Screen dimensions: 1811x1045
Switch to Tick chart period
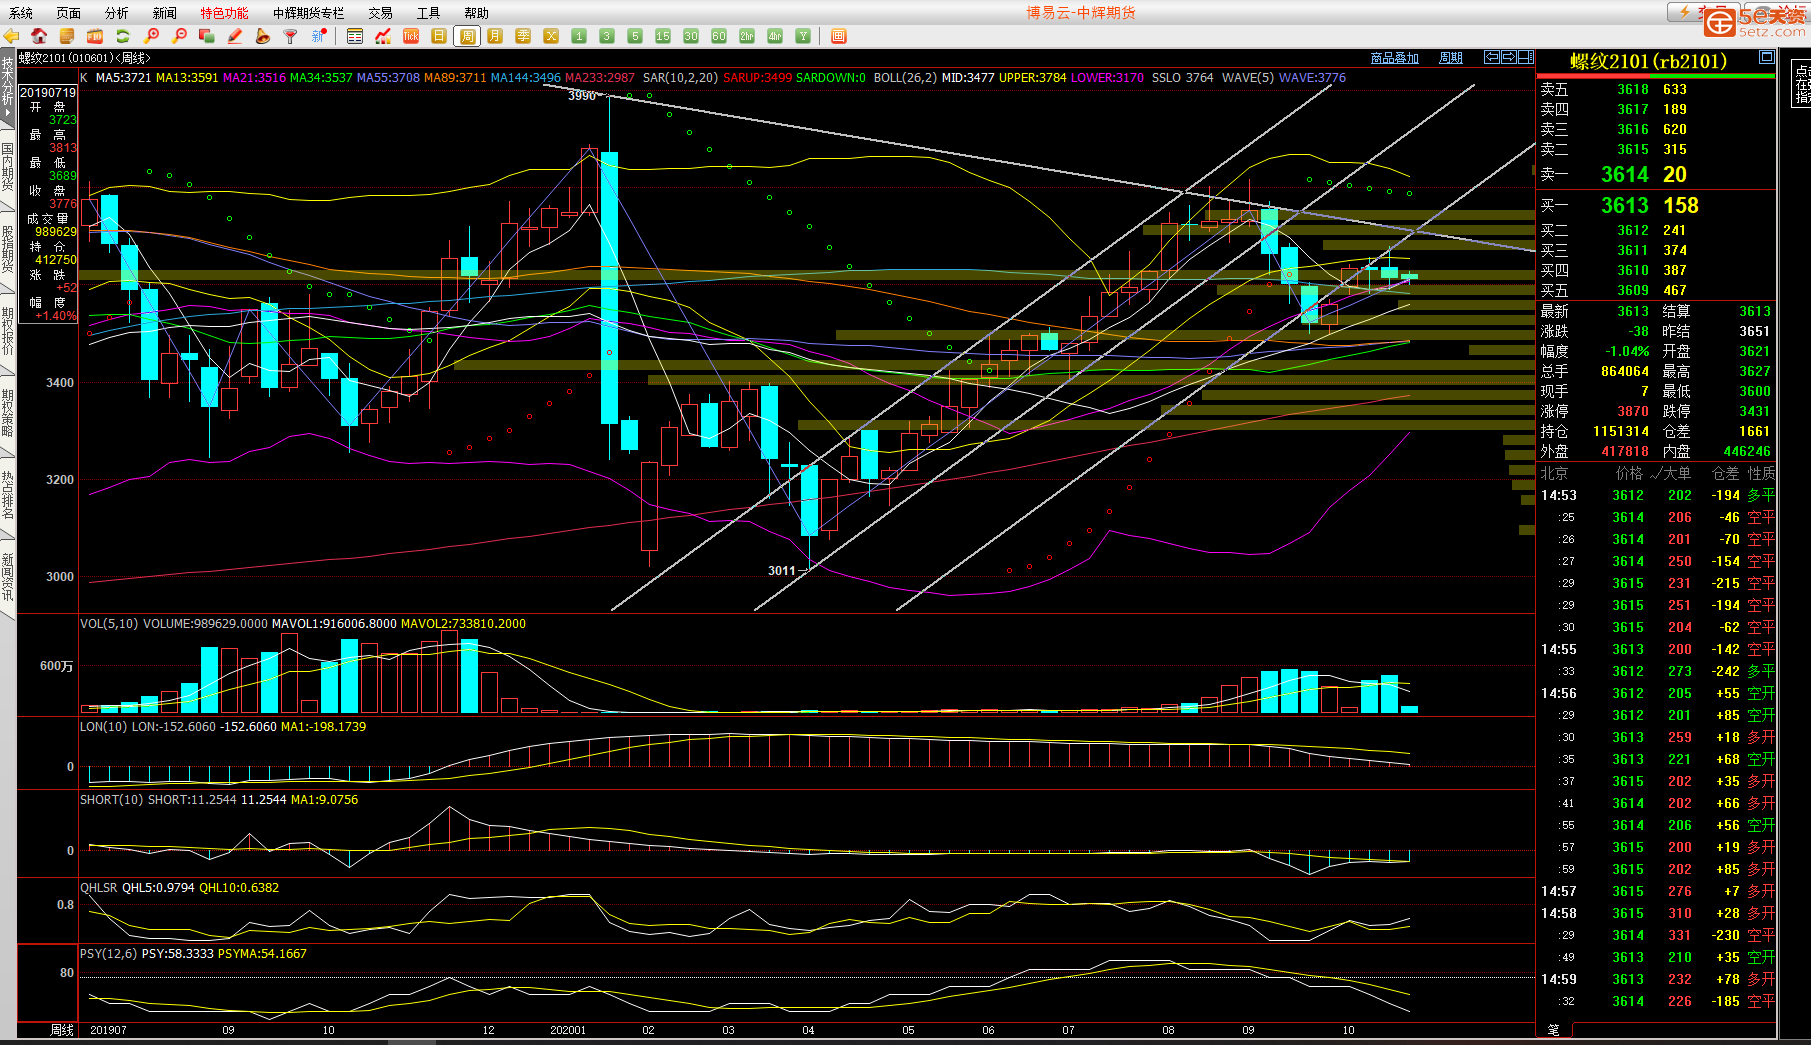point(411,36)
